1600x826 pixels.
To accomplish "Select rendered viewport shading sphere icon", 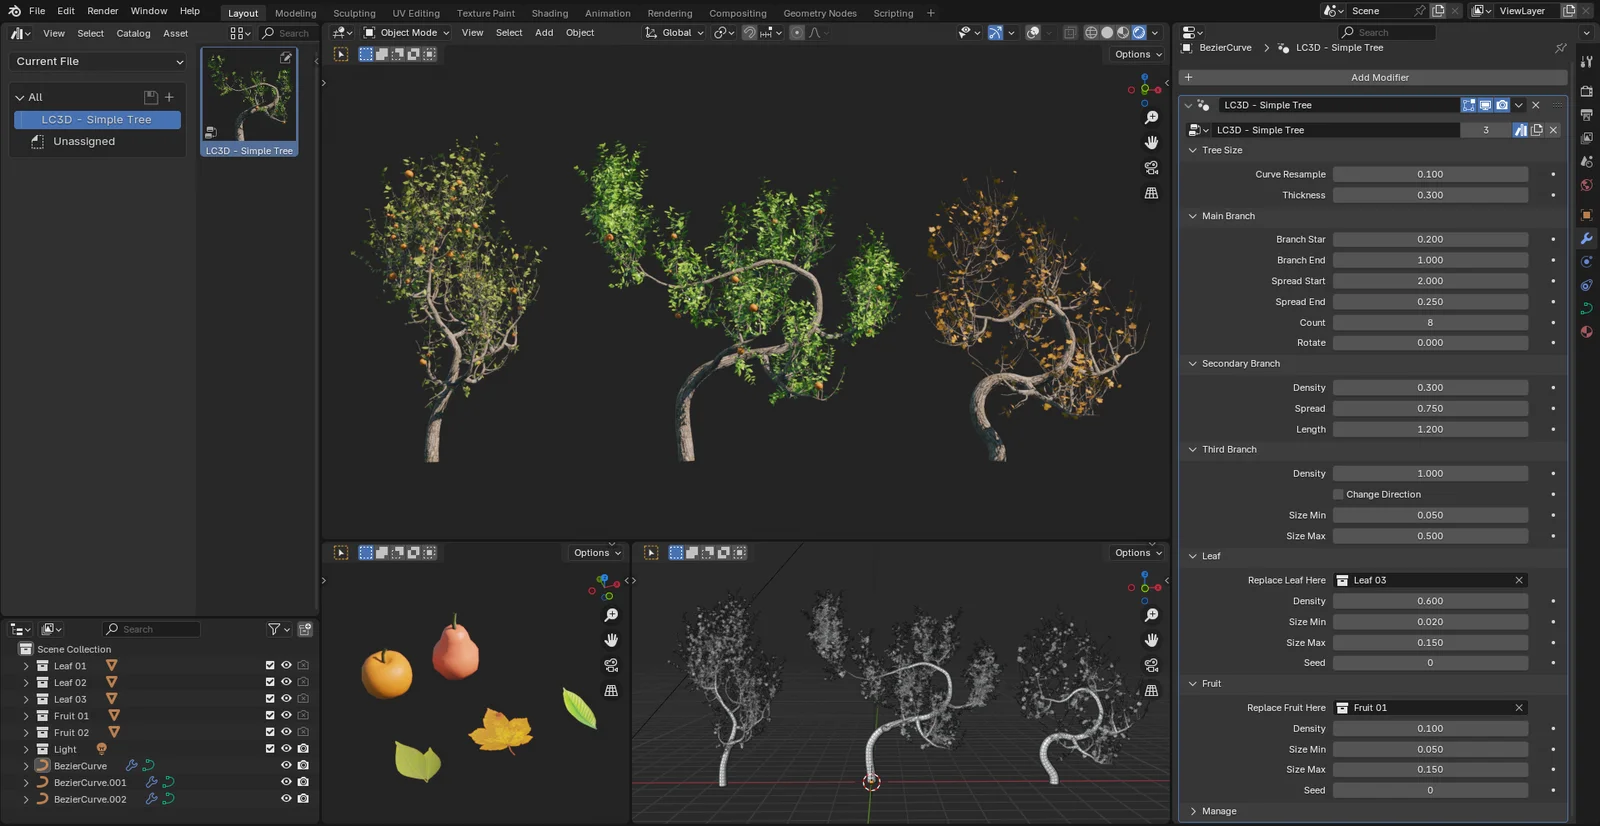I will click(x=1139, y=33).
